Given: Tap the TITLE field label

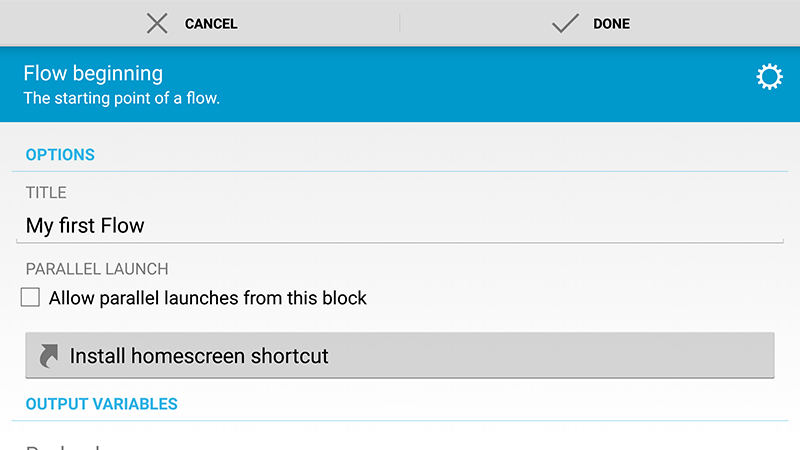Looking at the screenshot, I should tap(46, 192).
